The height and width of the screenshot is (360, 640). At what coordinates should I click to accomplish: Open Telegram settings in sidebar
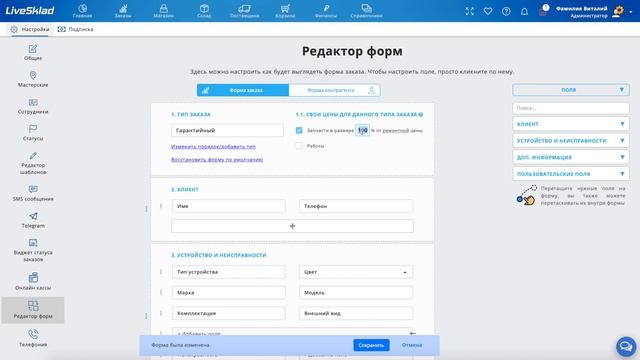pyautogui.click(x=33, y=220)
